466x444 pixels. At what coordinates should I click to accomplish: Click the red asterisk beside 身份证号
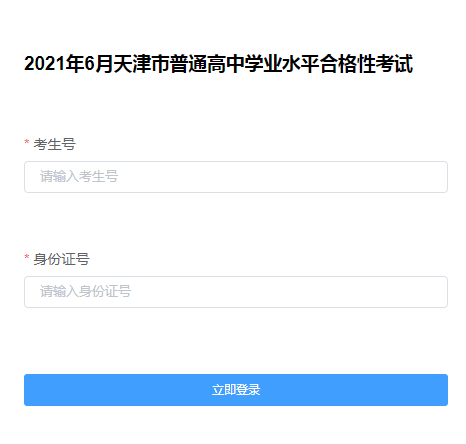click(27, 257)
